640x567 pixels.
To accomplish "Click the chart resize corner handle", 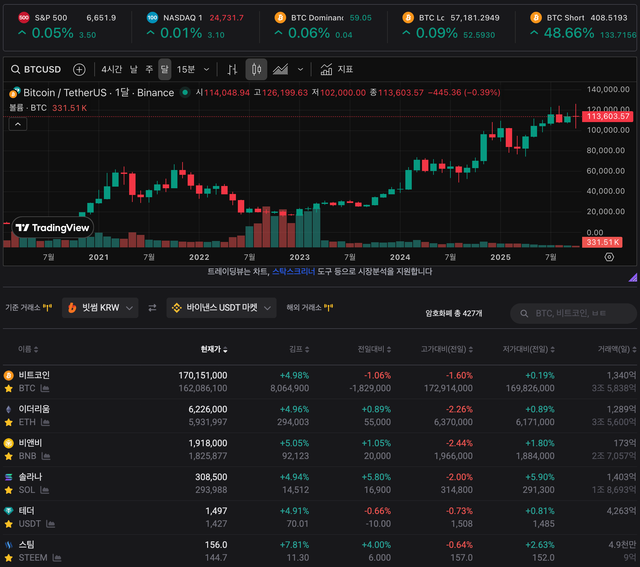I will click(x=633, y=278).
